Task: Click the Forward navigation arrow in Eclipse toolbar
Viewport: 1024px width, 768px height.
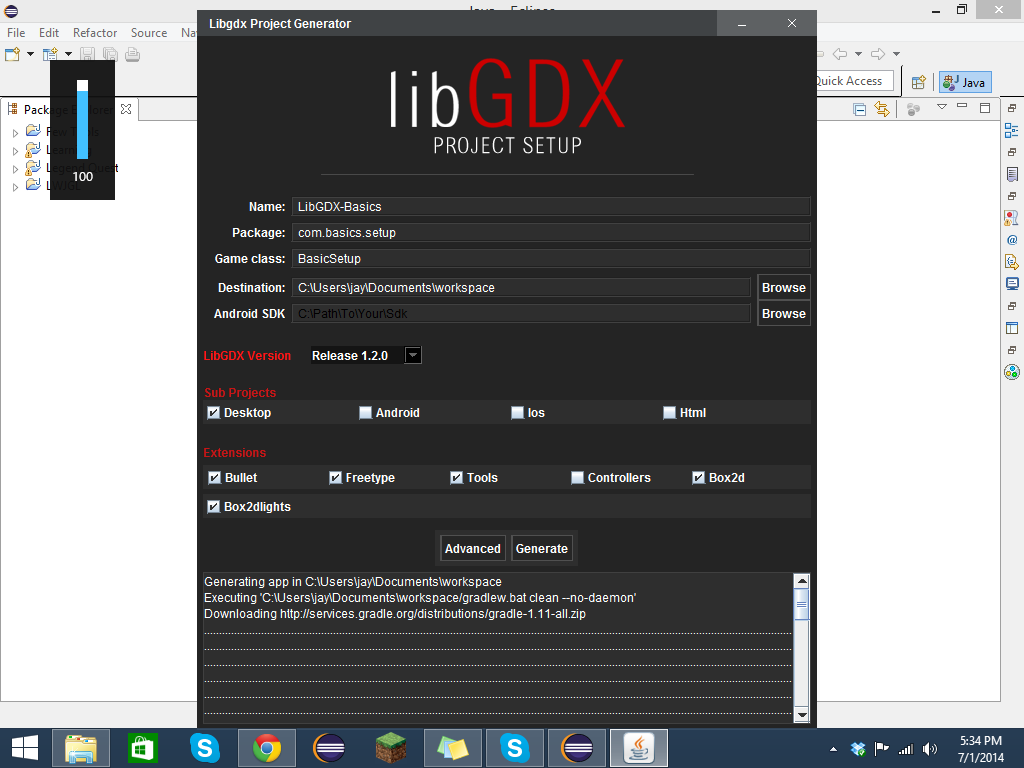Action: [x=878, y=54]
